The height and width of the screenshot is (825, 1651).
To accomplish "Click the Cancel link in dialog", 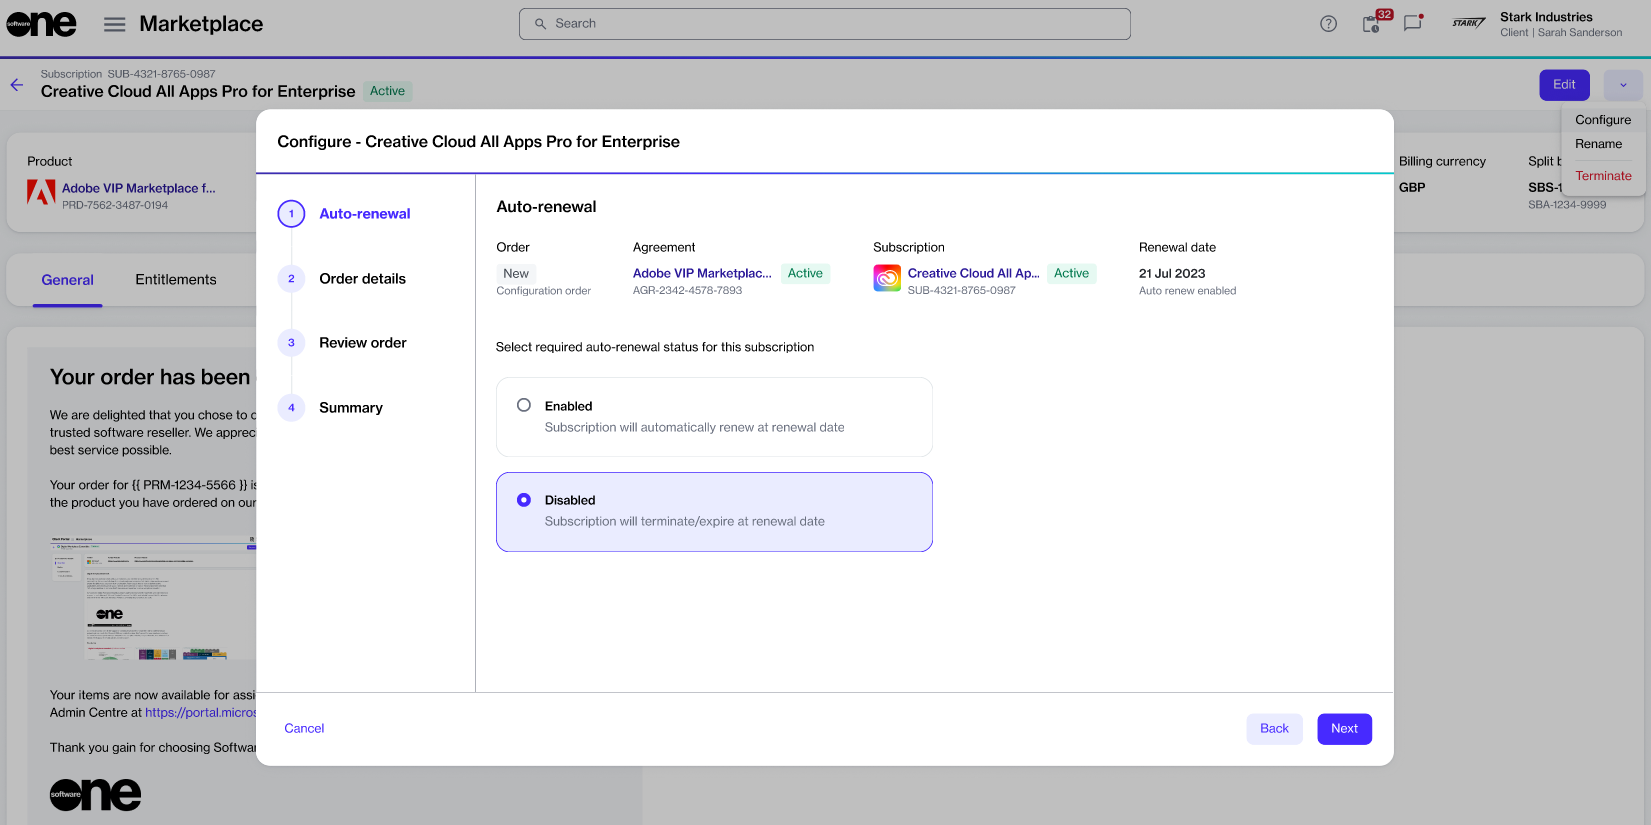I will point(304,729).
